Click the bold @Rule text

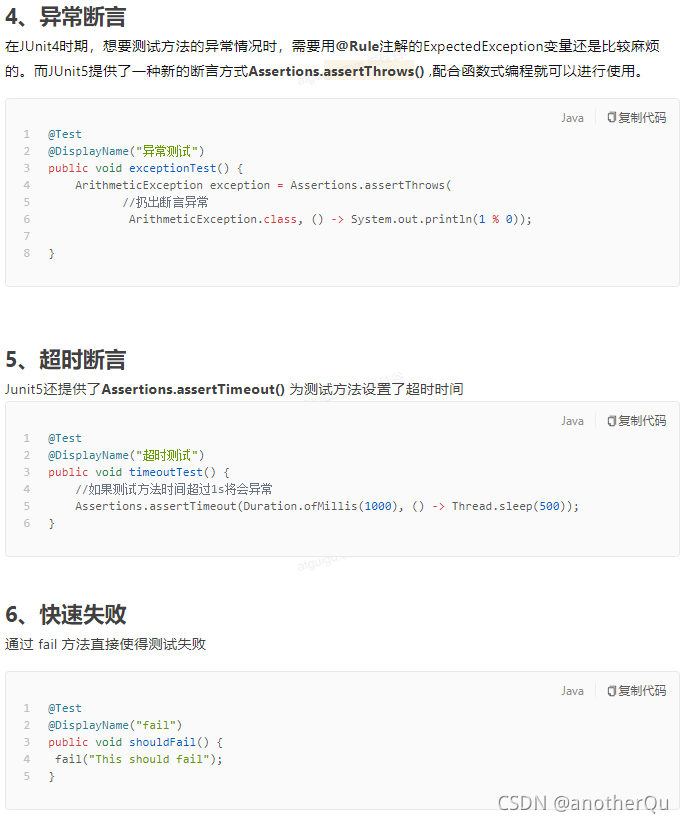357,46
